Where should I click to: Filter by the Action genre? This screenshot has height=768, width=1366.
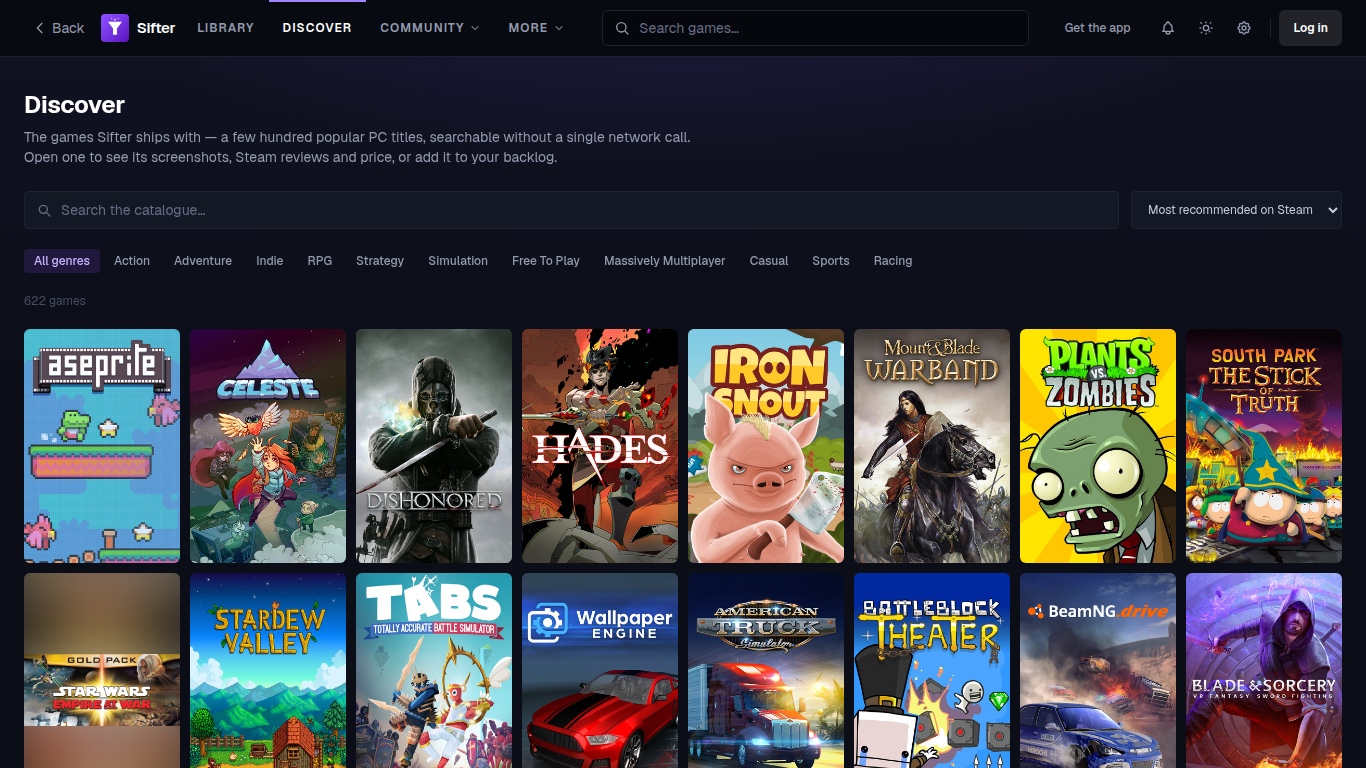132,261
